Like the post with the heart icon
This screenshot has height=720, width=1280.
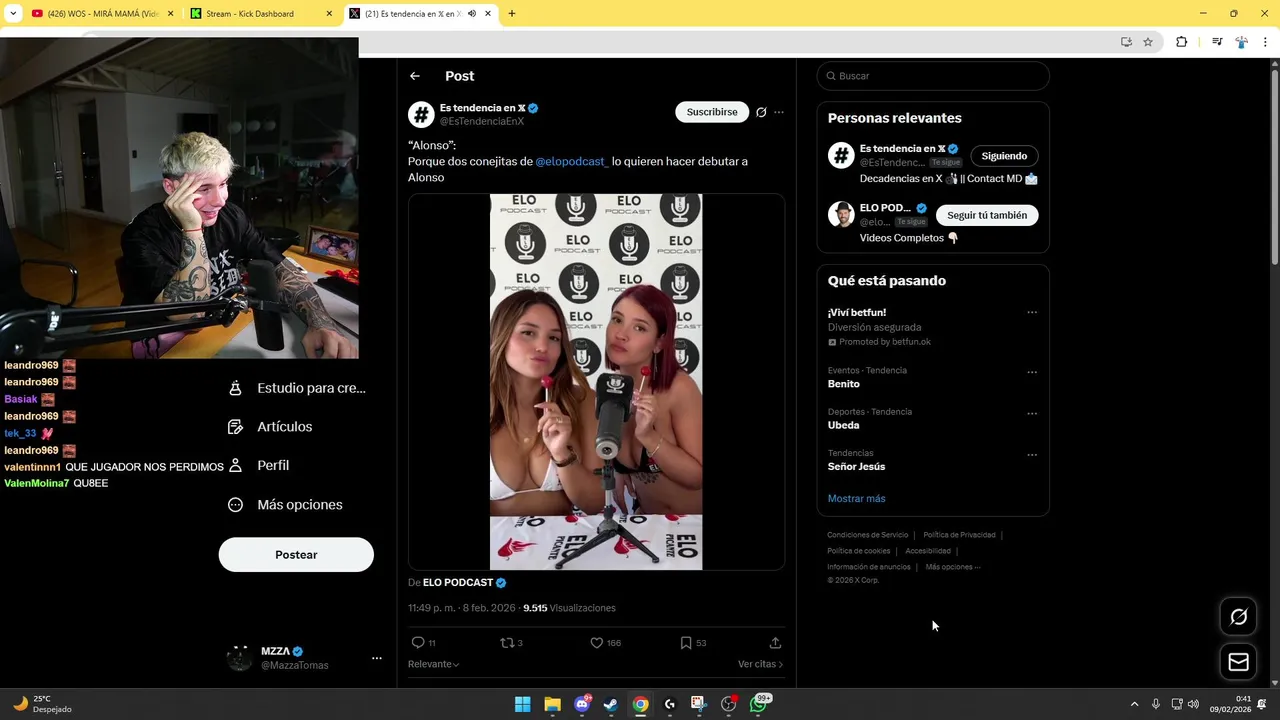pyautogui.click(x=596, y=643)
